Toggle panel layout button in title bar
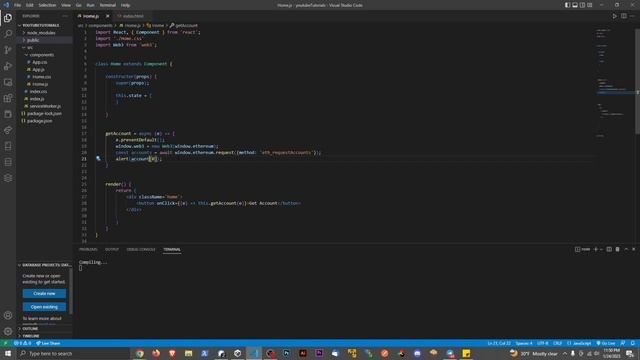Screen dimensions: 640x360 click(x=575, y=5)
